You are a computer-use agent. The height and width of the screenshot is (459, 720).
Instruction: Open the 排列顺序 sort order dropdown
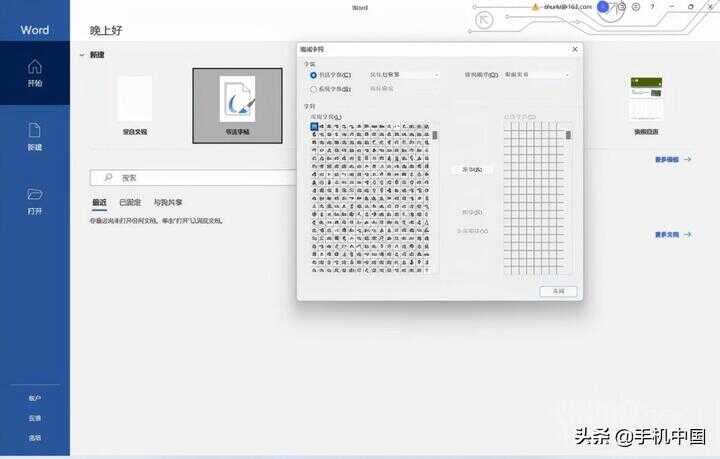tap(537, 75)
